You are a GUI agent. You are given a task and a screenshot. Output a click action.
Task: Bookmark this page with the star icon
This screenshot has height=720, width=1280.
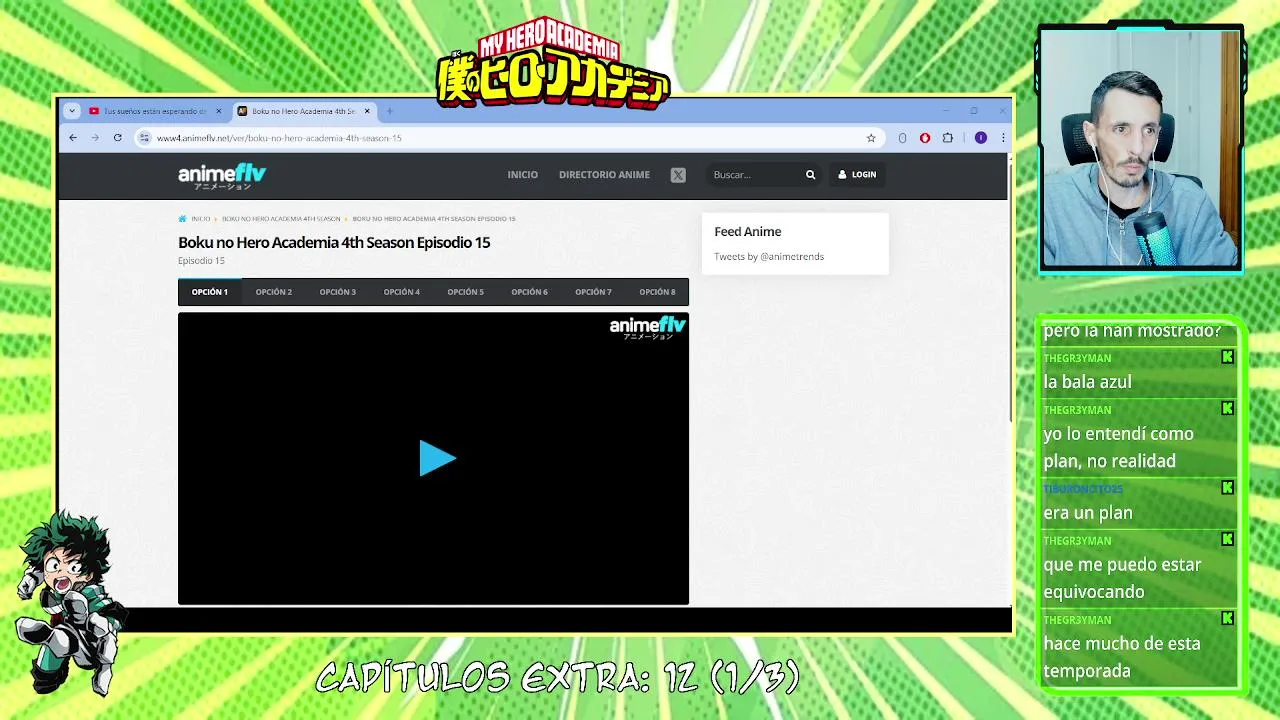(x=871, y=138)
